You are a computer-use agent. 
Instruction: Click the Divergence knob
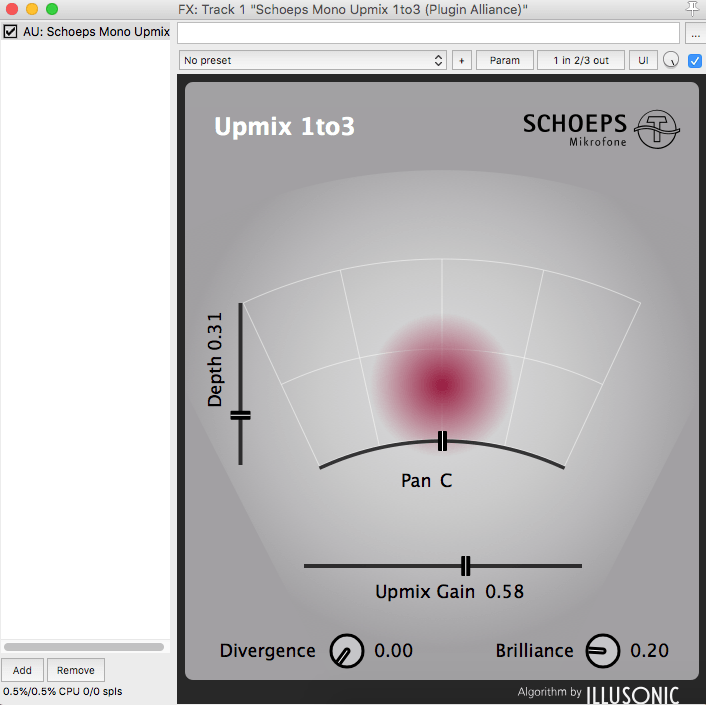346,651
